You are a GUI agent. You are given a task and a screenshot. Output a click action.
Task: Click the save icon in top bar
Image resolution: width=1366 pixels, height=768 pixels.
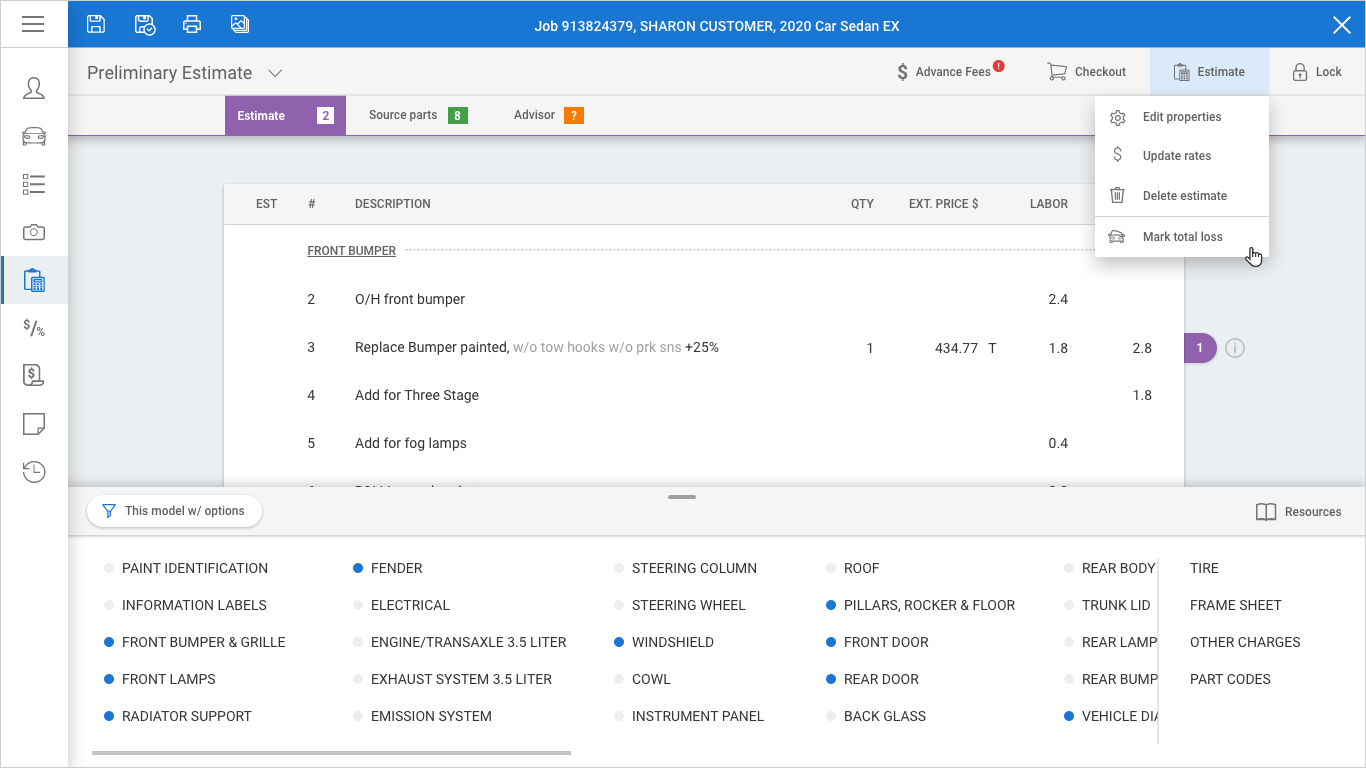pyautogui.click(x=96, y=24)
